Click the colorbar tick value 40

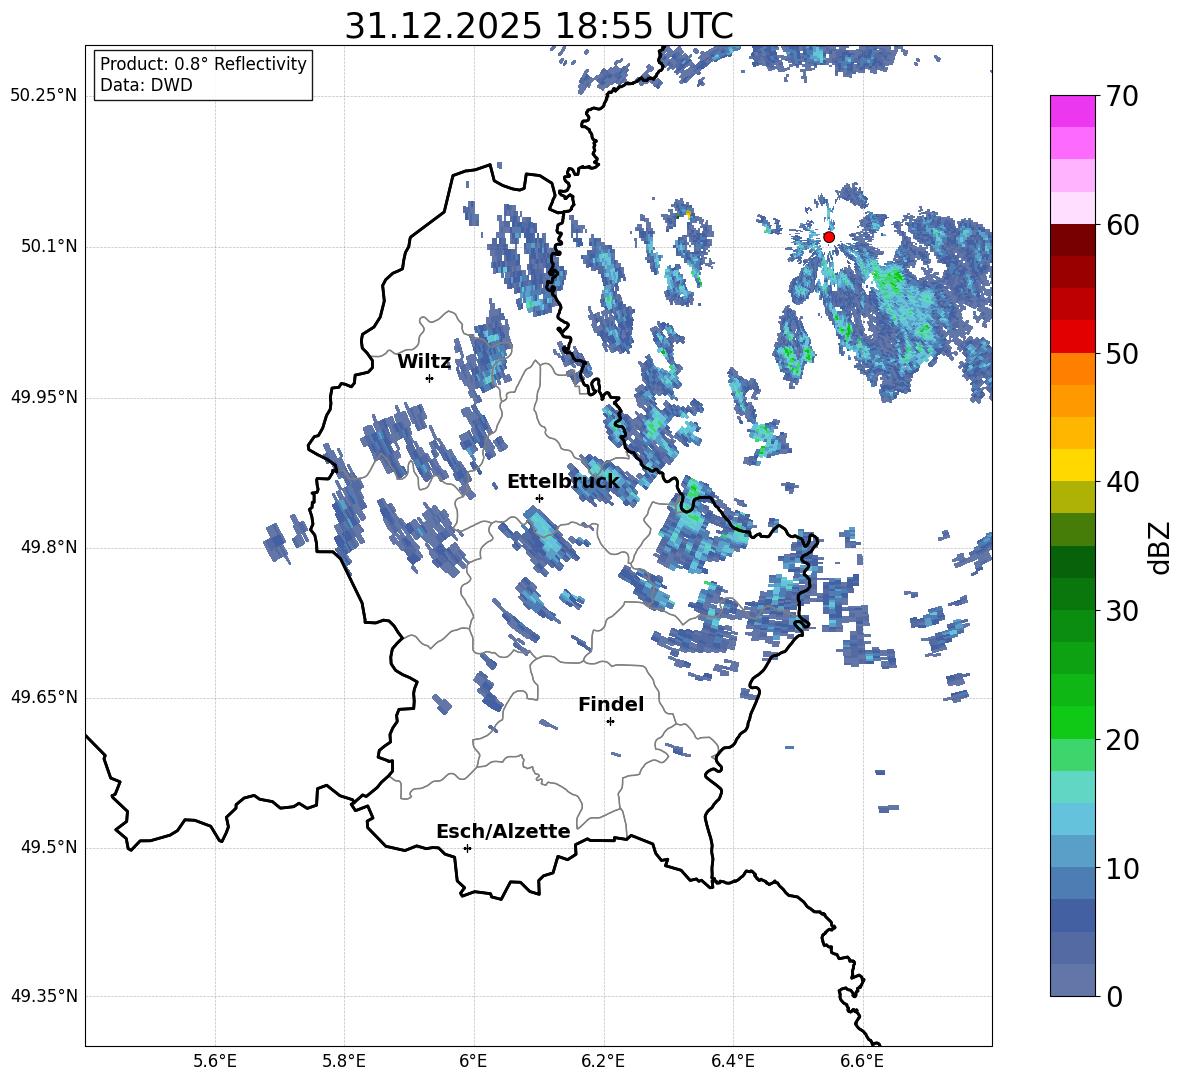pyautogui.click(x=1122, y=482)
